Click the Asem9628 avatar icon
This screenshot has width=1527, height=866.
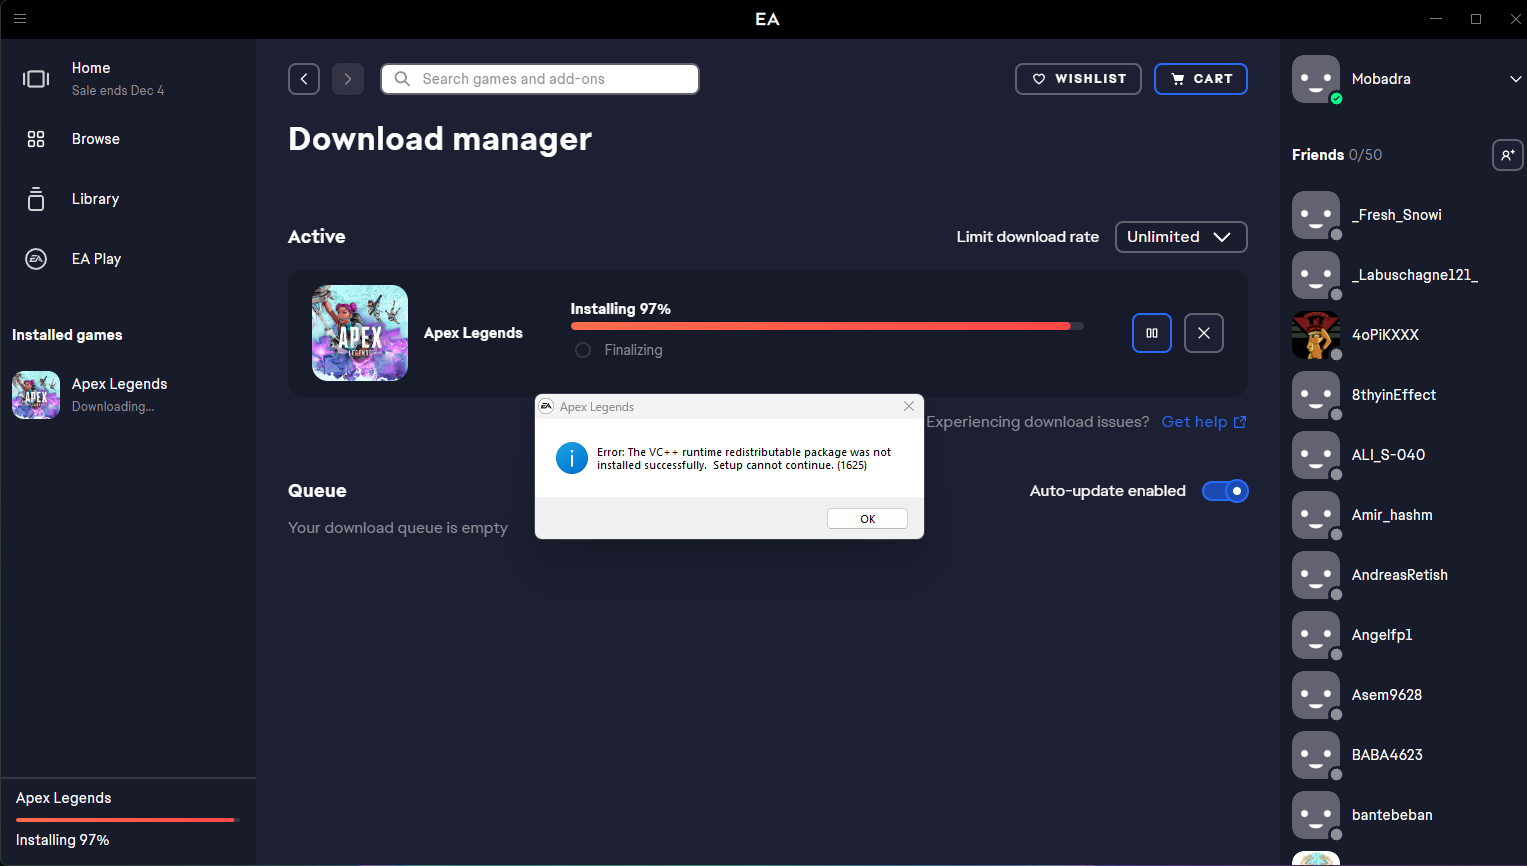click(x=1316, y=695)
